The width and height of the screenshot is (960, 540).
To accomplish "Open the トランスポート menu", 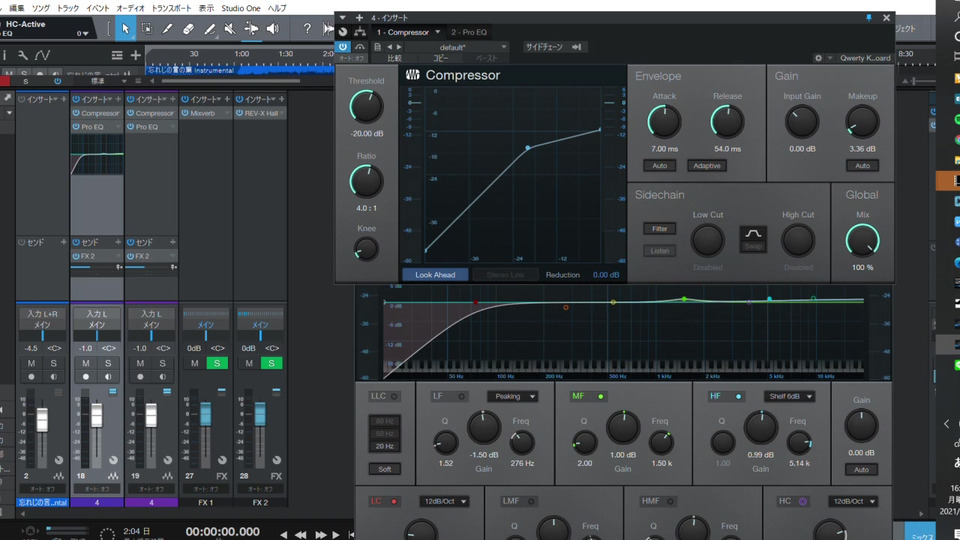I will tap(171, 8).
